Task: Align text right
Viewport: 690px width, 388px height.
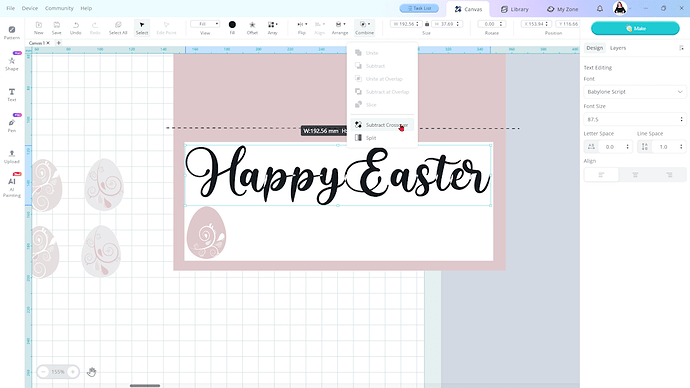Action: pyautogui.click(x=669, y=175)
